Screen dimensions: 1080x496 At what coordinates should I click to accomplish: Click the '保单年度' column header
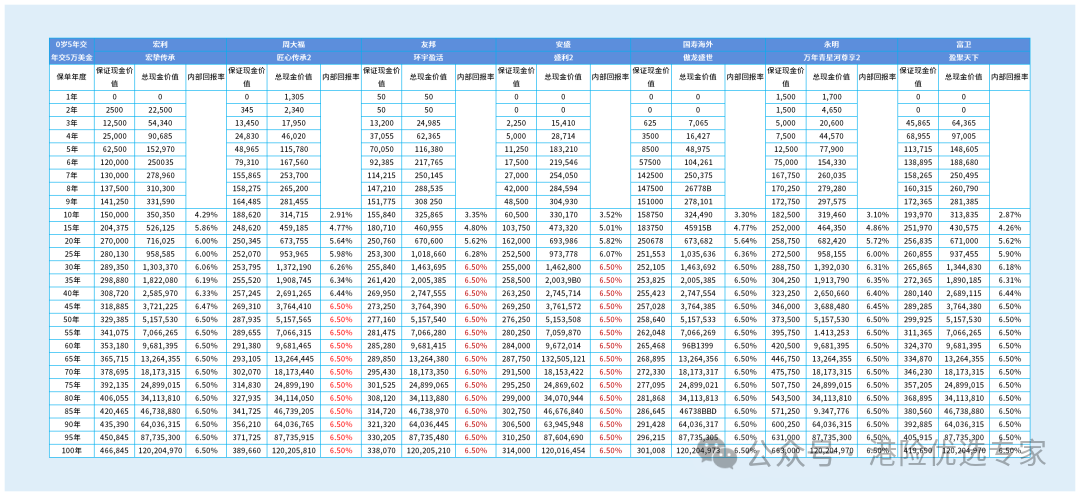pyautogui.click(x=71, y=77)
